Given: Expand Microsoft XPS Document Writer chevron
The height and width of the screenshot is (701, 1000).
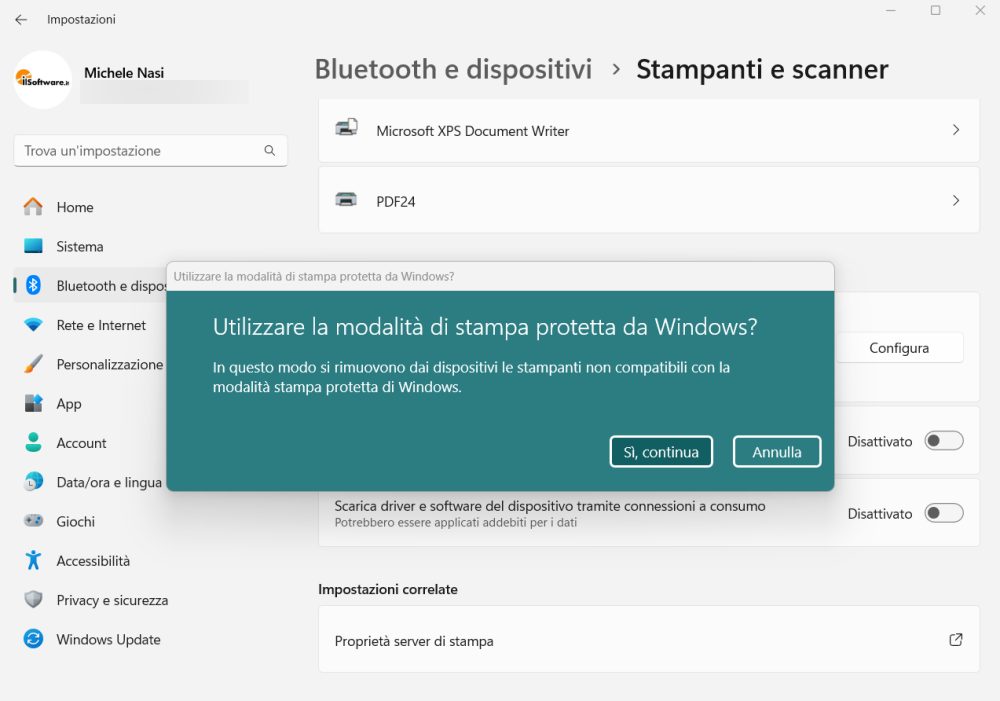Looking at the screenshot, I should click(955, 130).
